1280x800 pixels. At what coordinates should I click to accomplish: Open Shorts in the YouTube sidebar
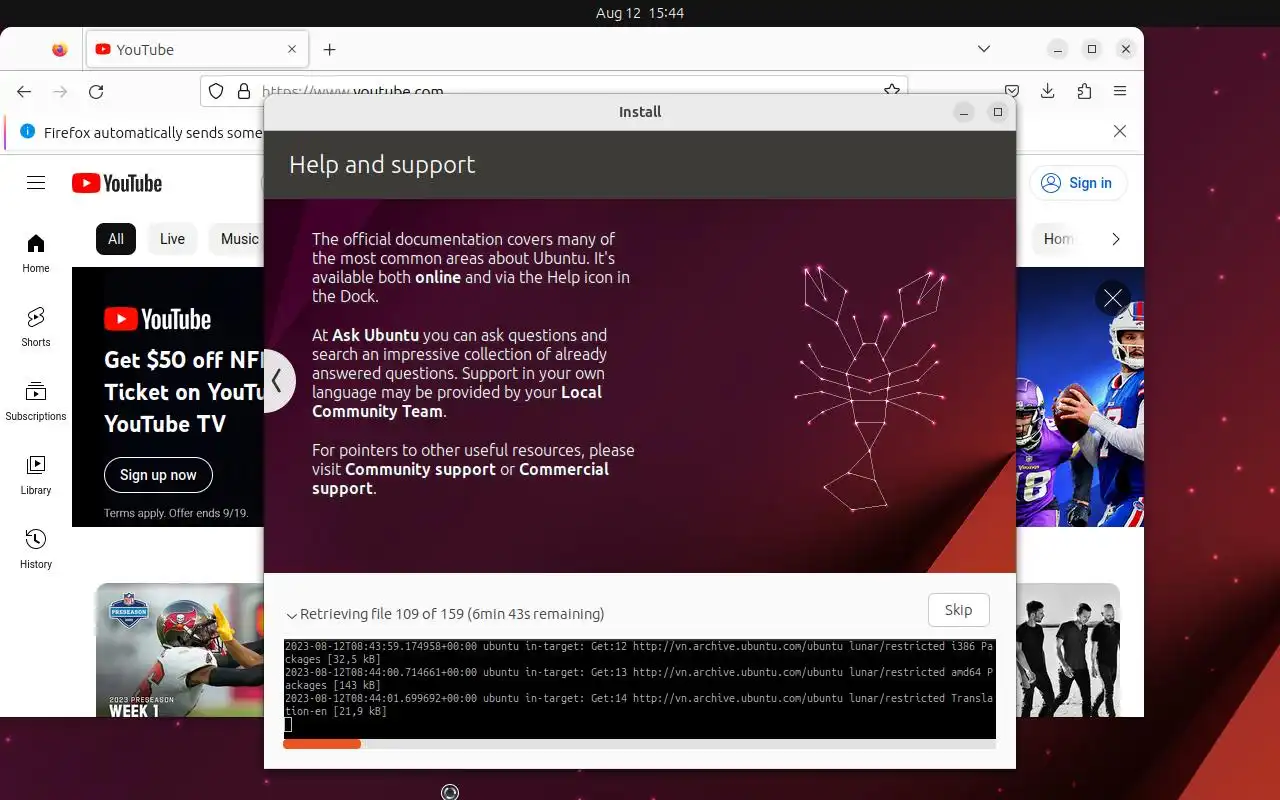[36, 327]
